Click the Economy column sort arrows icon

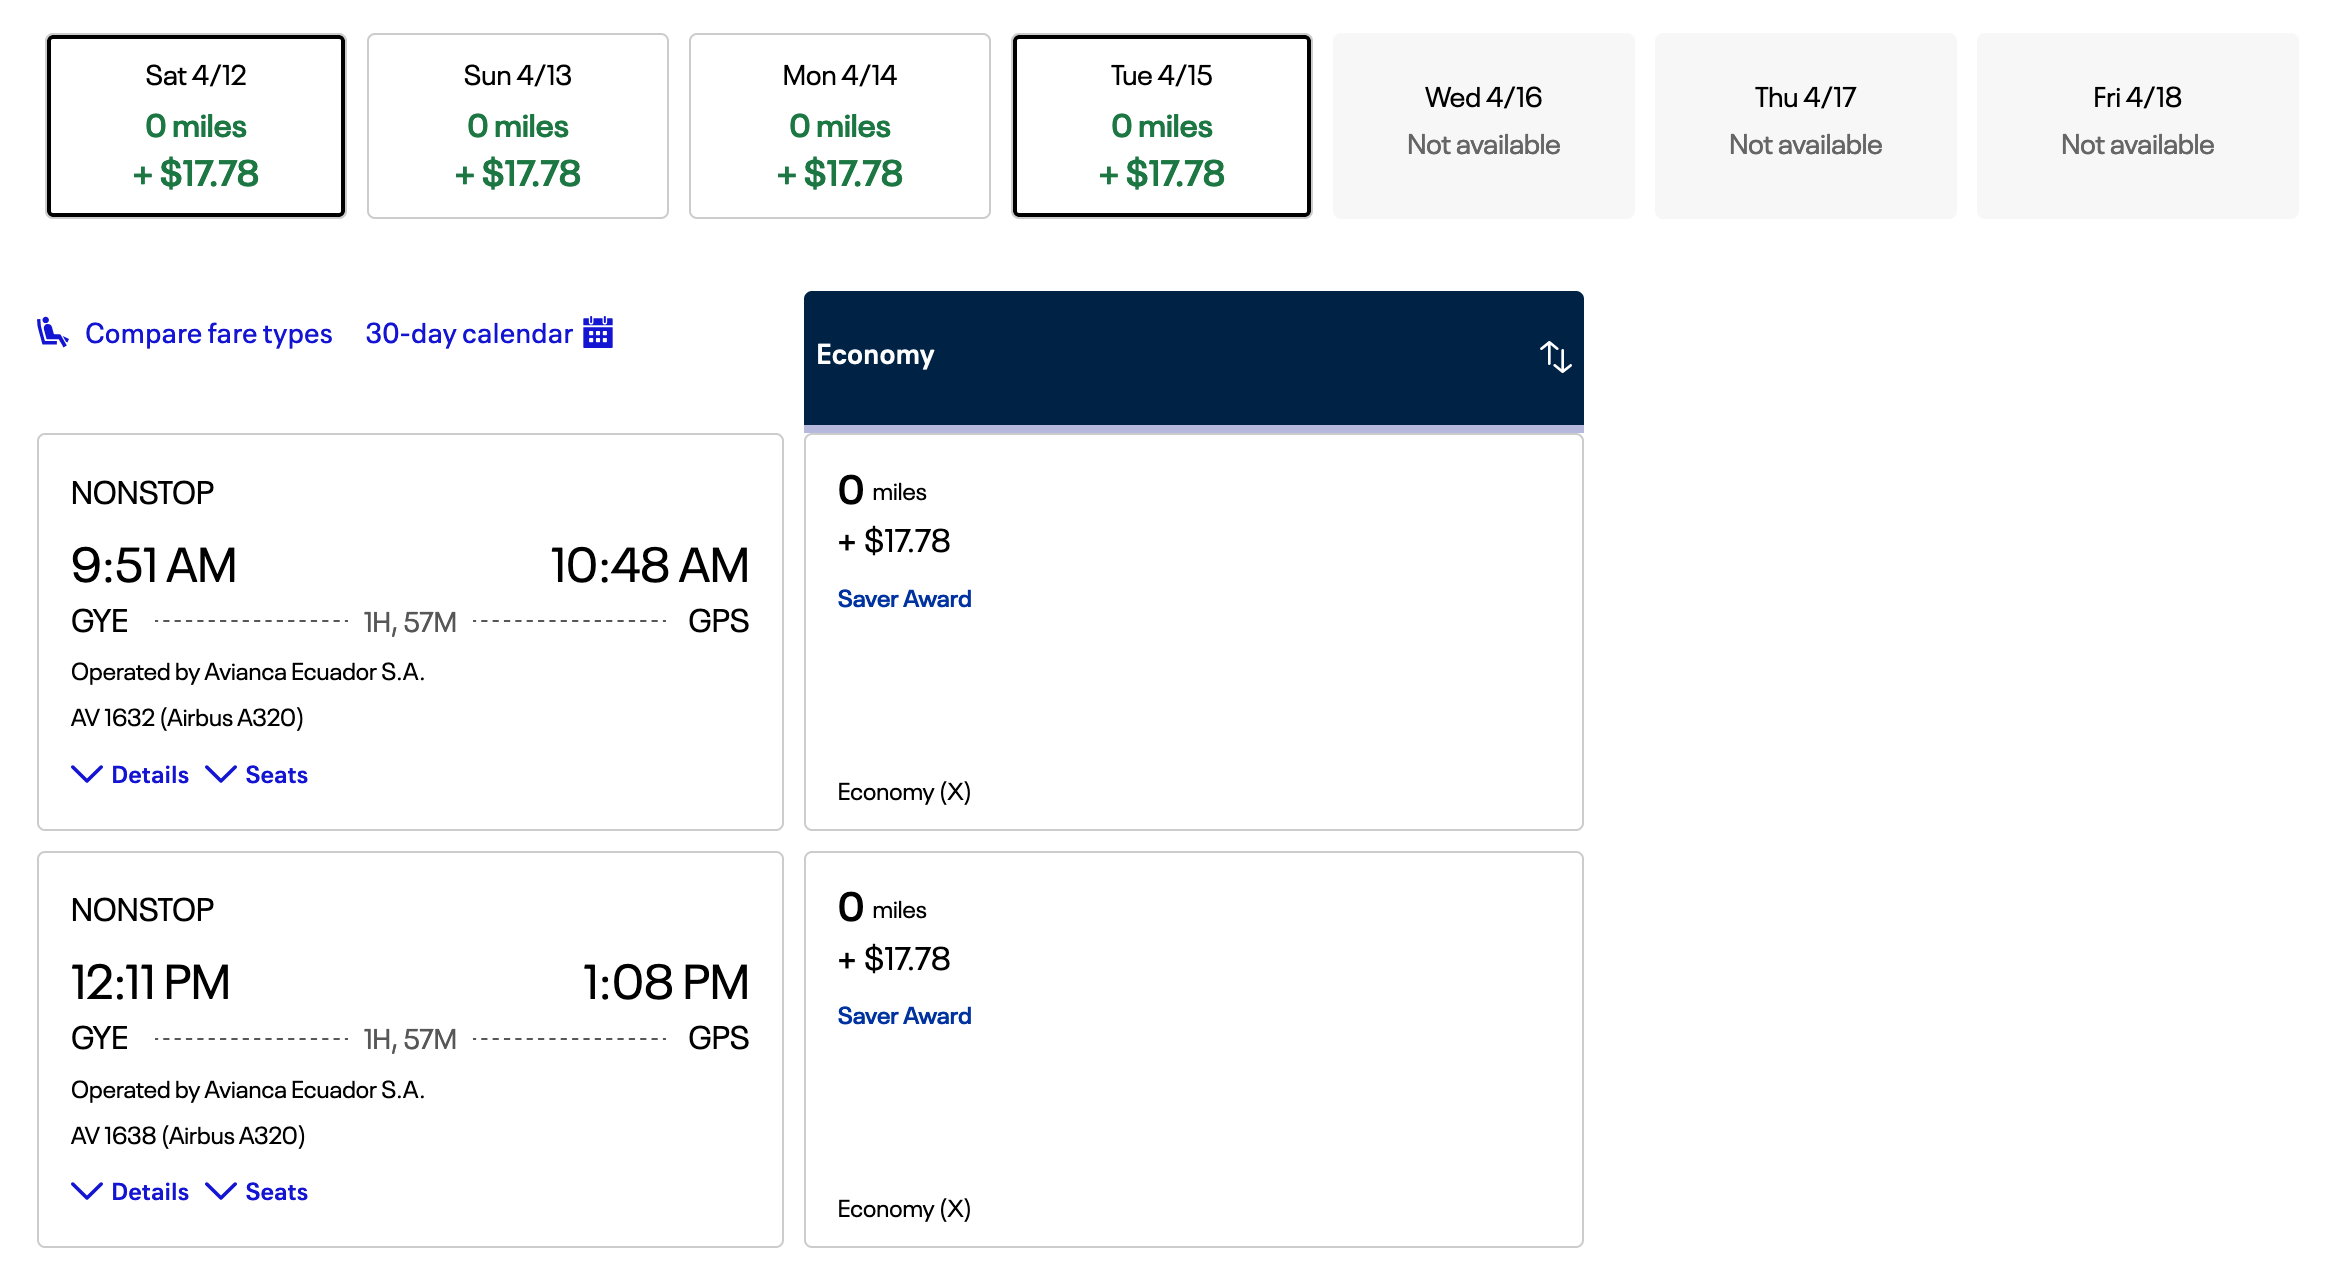tap(1555, 356)
